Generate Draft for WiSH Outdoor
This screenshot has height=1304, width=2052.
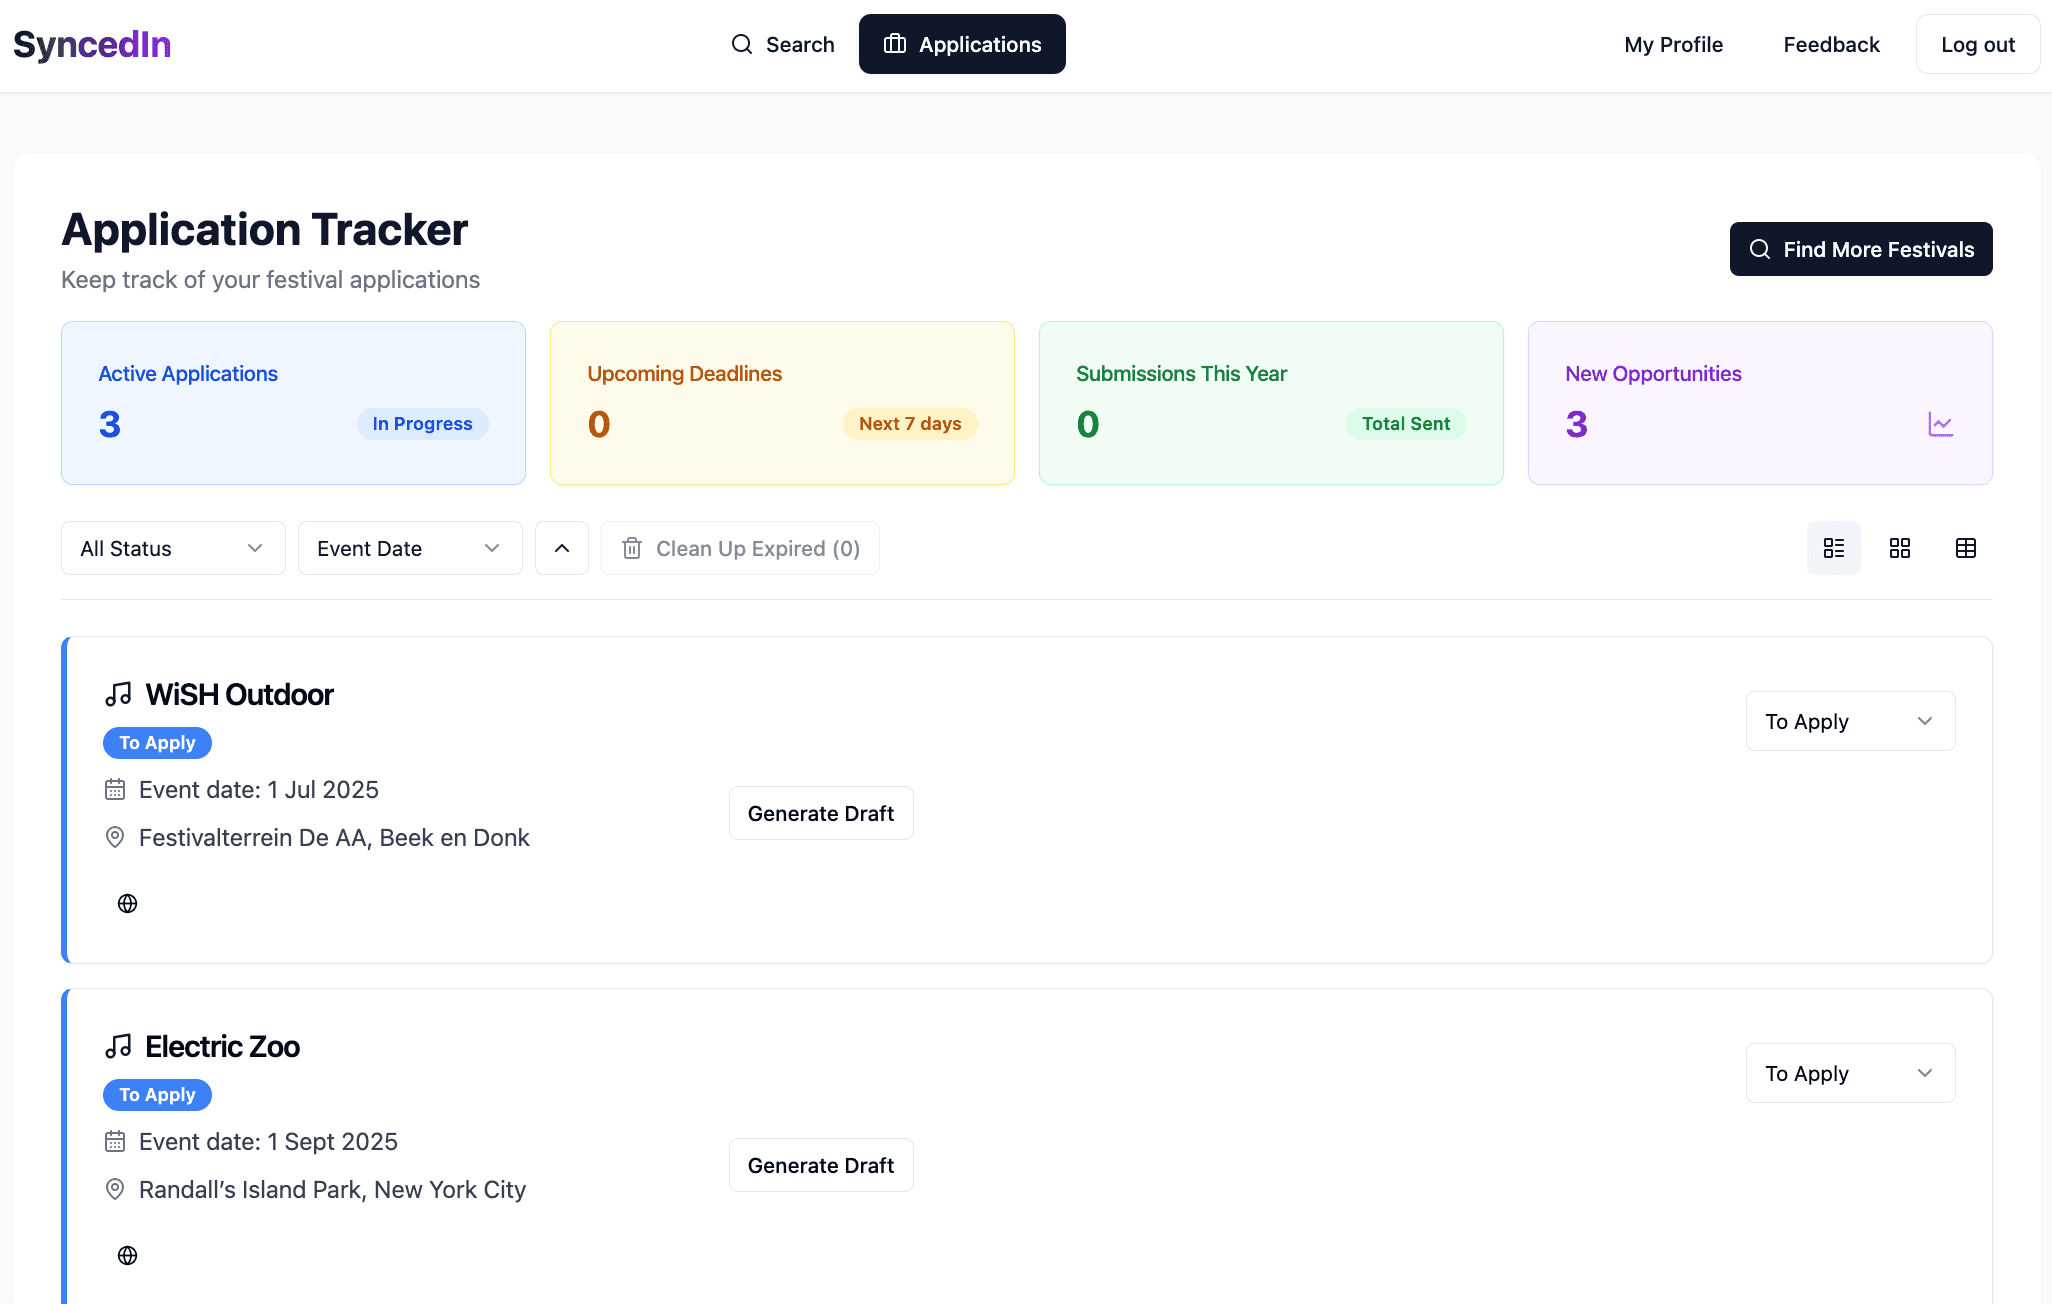pos(820,813)
